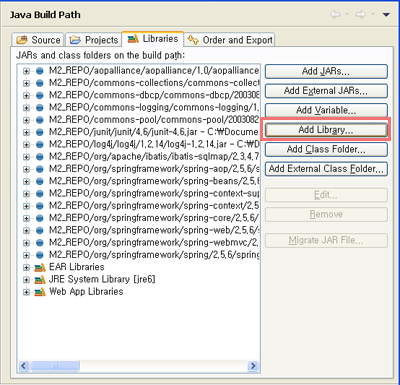Expand the spring-aop entry

point(26,169)
